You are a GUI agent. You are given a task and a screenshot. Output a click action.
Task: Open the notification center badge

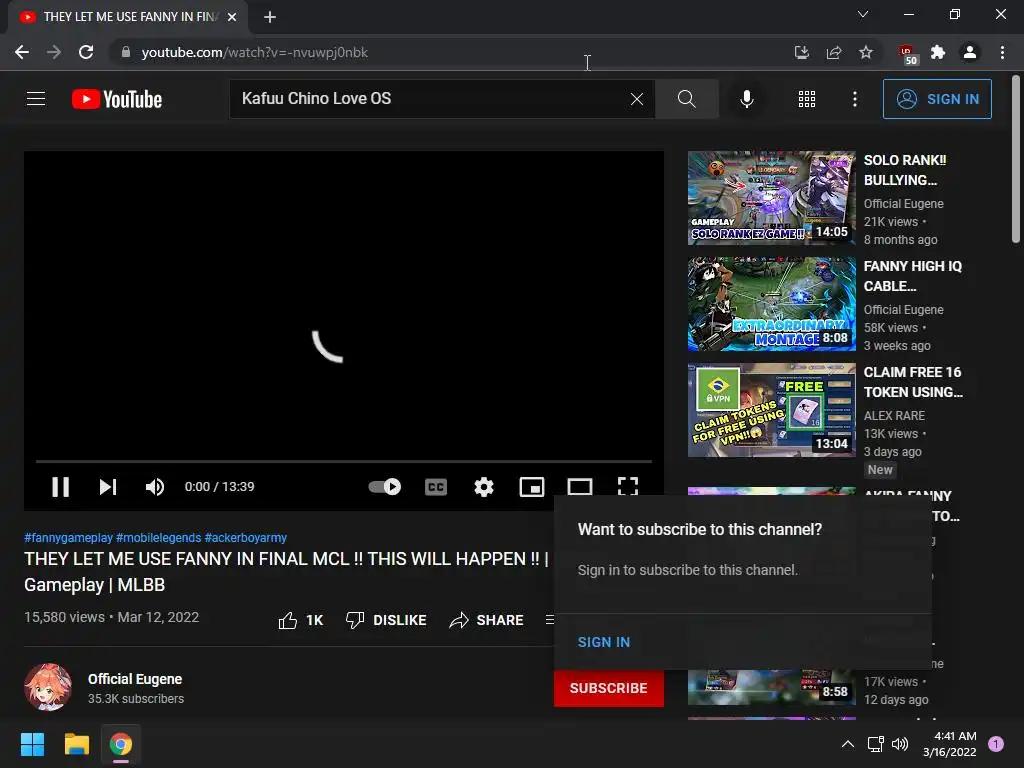coord(996,744)
